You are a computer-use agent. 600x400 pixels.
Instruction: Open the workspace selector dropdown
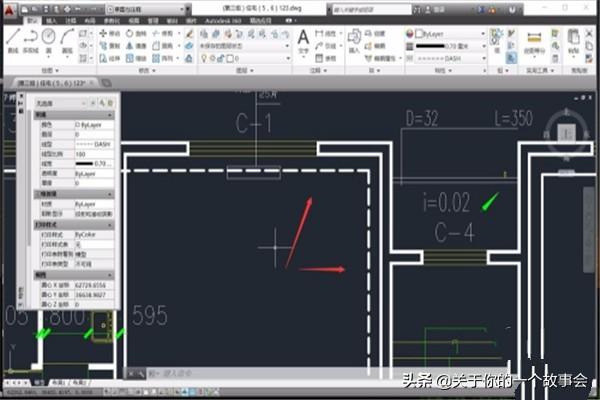(x=147, y=9)
